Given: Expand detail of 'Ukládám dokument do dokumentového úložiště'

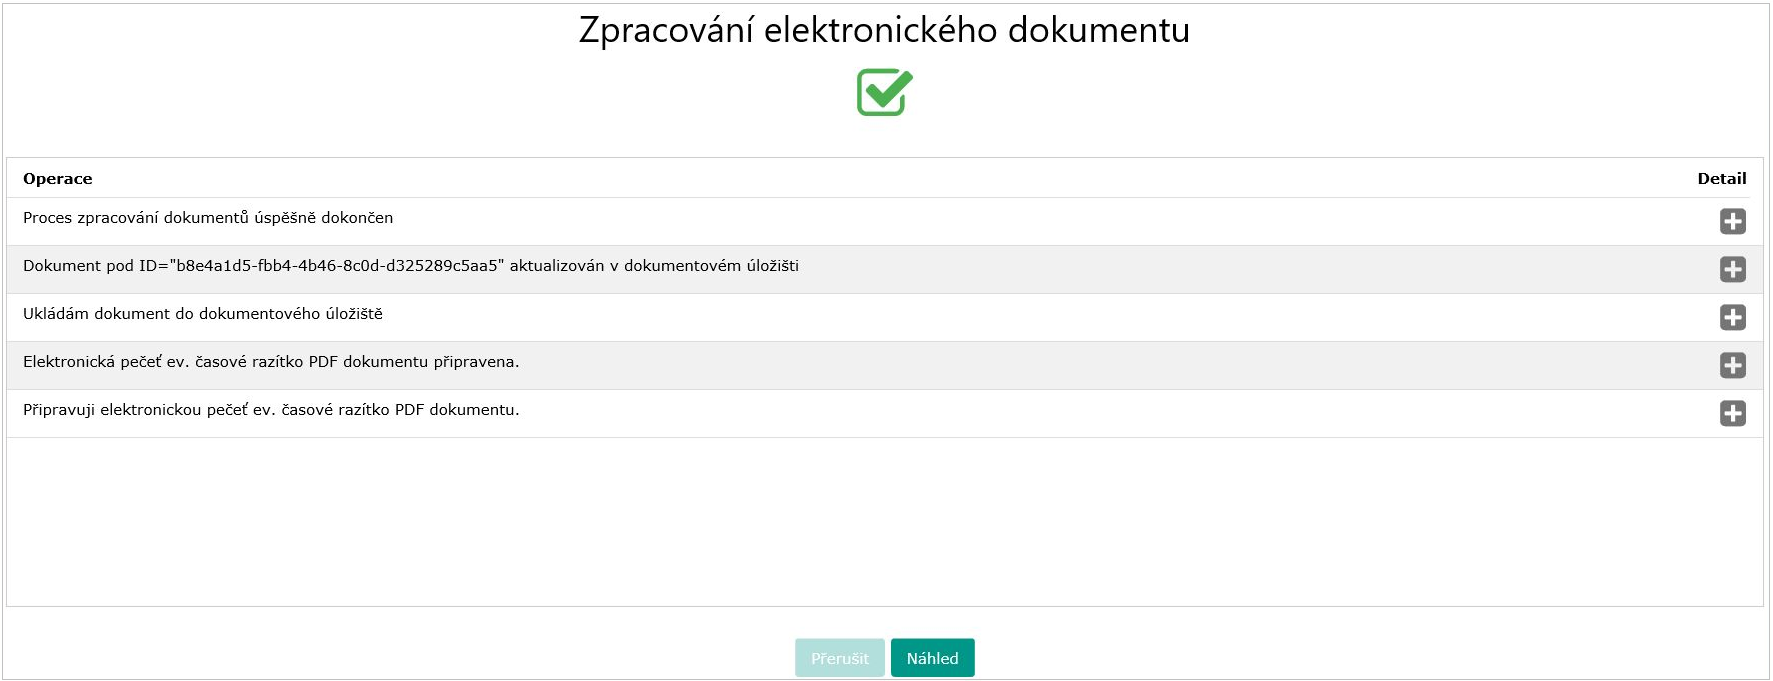Looking at the screenshot, I should (1732, 317).
